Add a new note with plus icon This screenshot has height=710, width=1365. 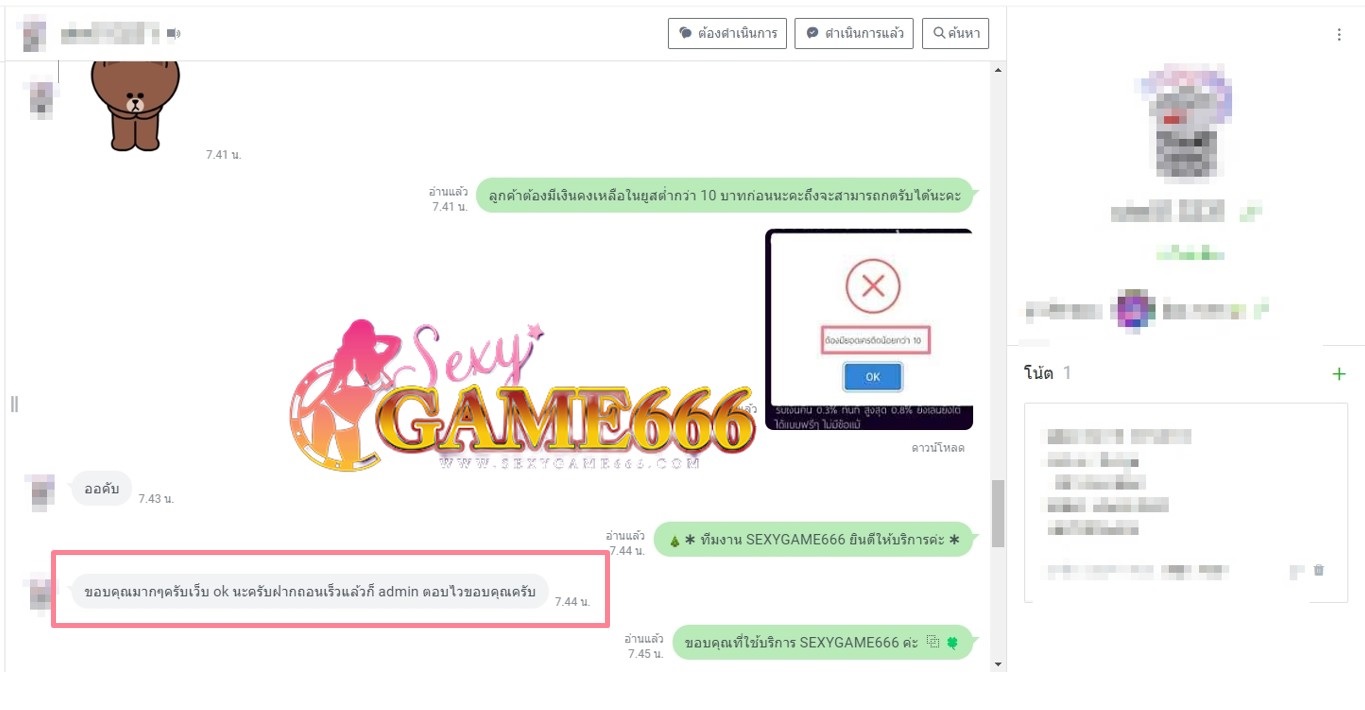pyautogui.click(x=1339, y=374)
